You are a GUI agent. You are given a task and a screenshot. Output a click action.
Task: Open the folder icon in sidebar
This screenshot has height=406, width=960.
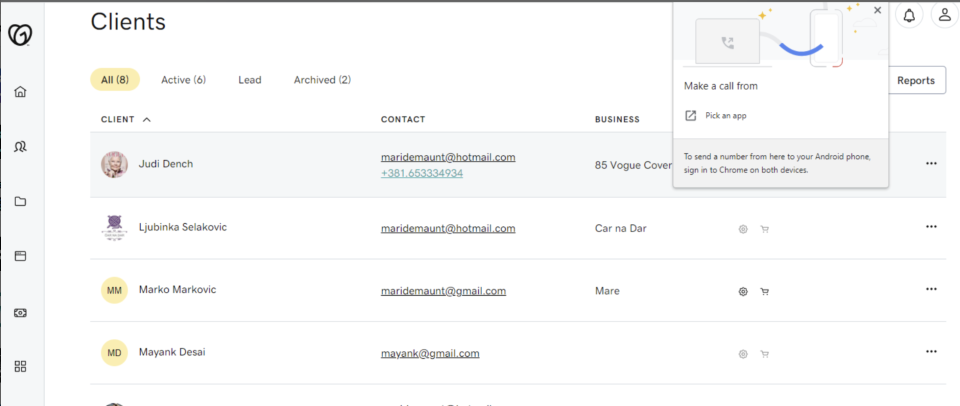20,202
